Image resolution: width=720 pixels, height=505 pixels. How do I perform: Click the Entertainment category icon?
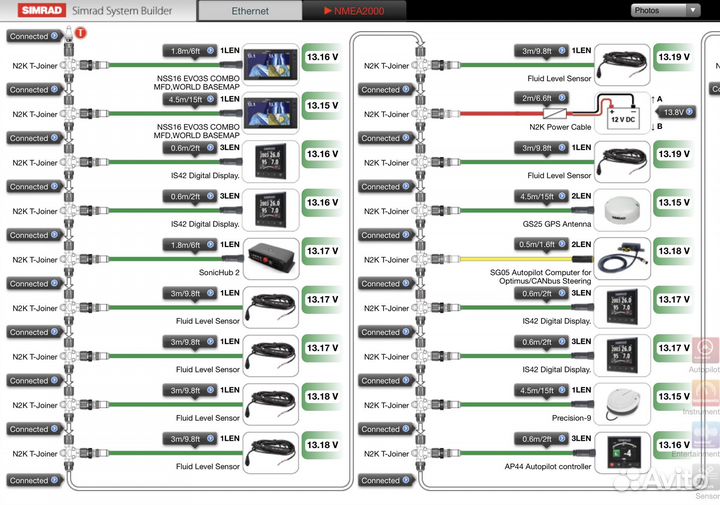[x=706, y=437]
